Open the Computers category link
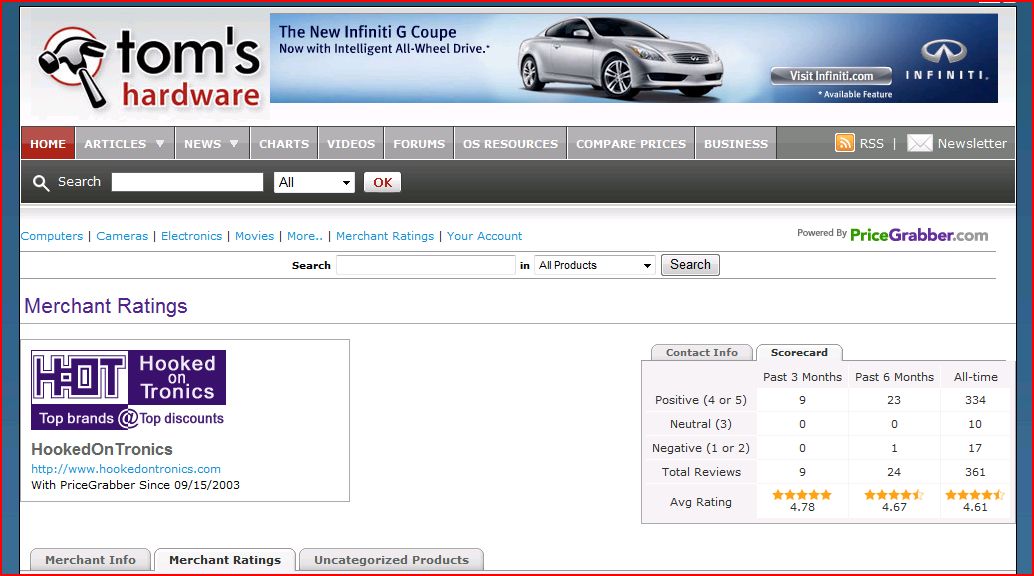 52,236
